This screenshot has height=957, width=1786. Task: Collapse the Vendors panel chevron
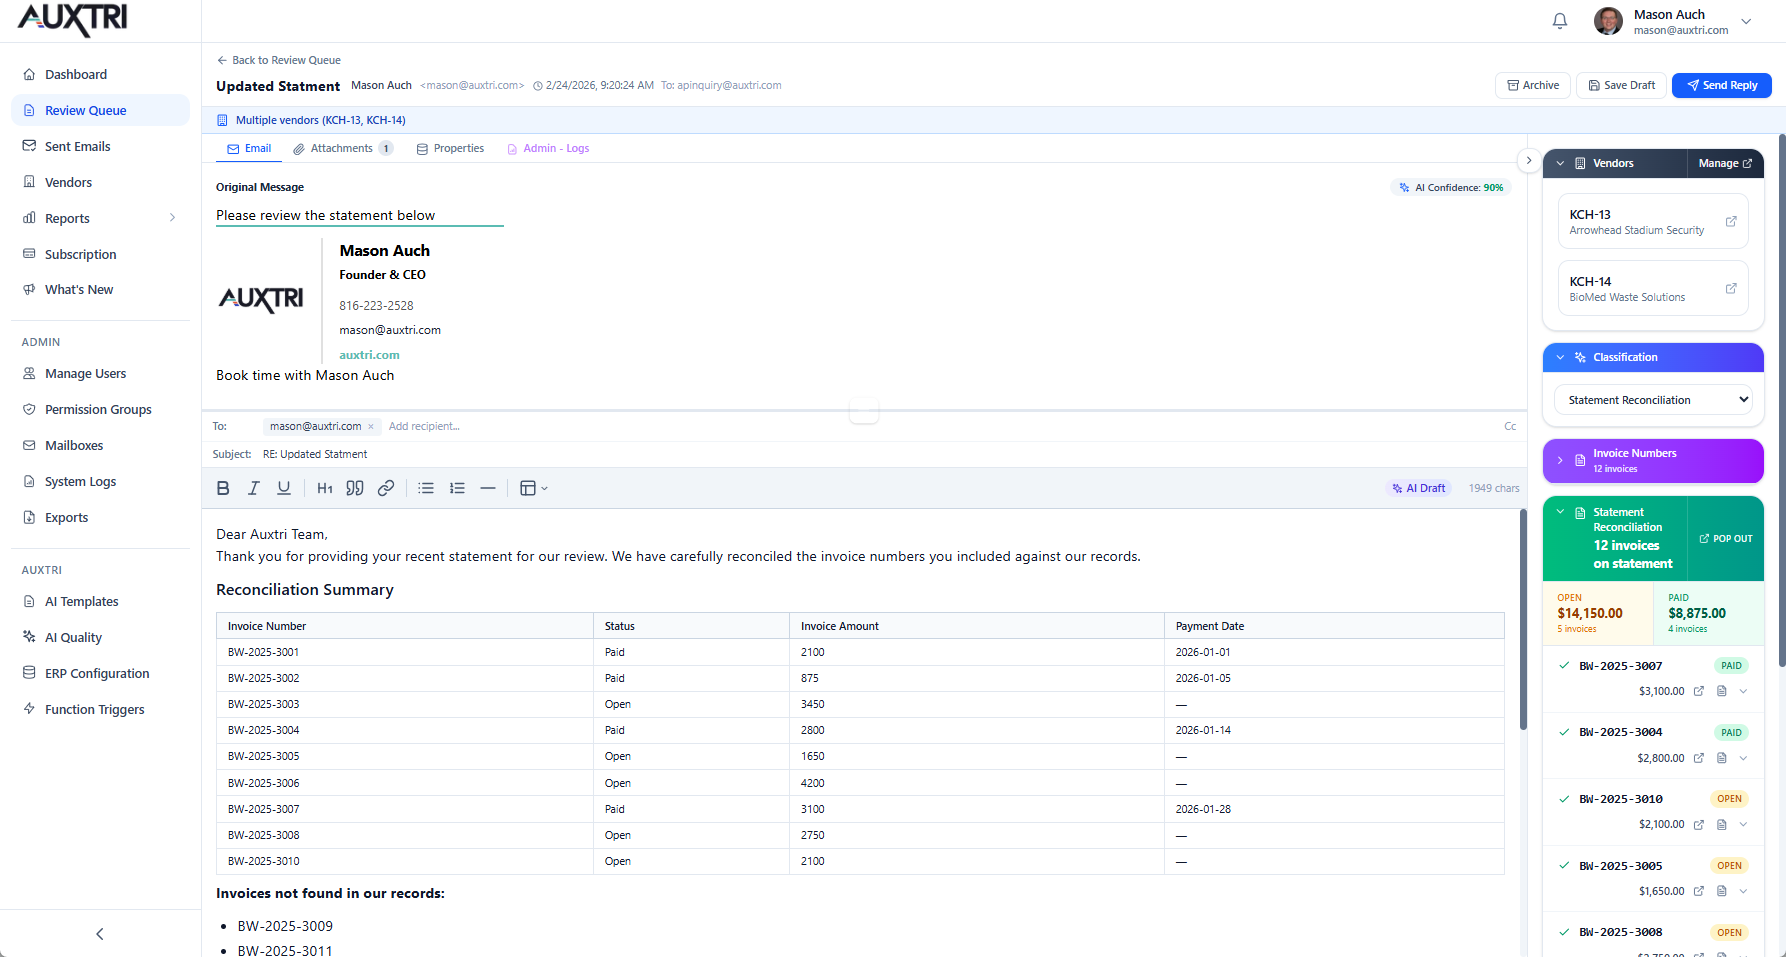(1560, 163)
